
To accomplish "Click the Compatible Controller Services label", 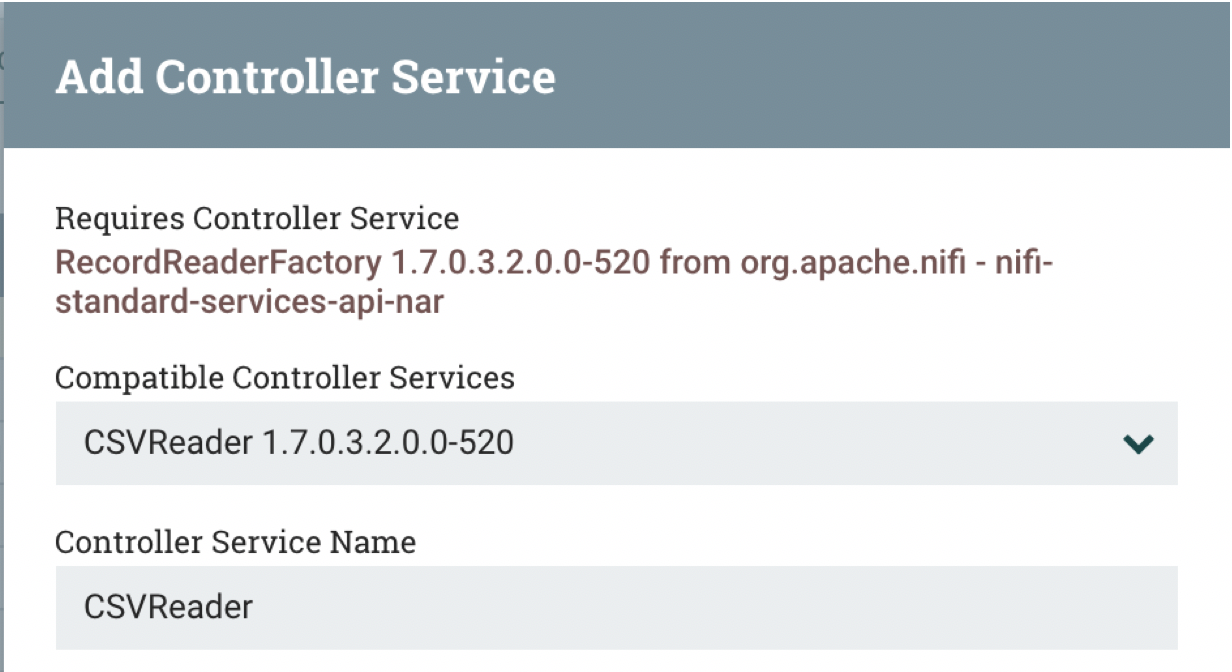I will click(285, 378).
